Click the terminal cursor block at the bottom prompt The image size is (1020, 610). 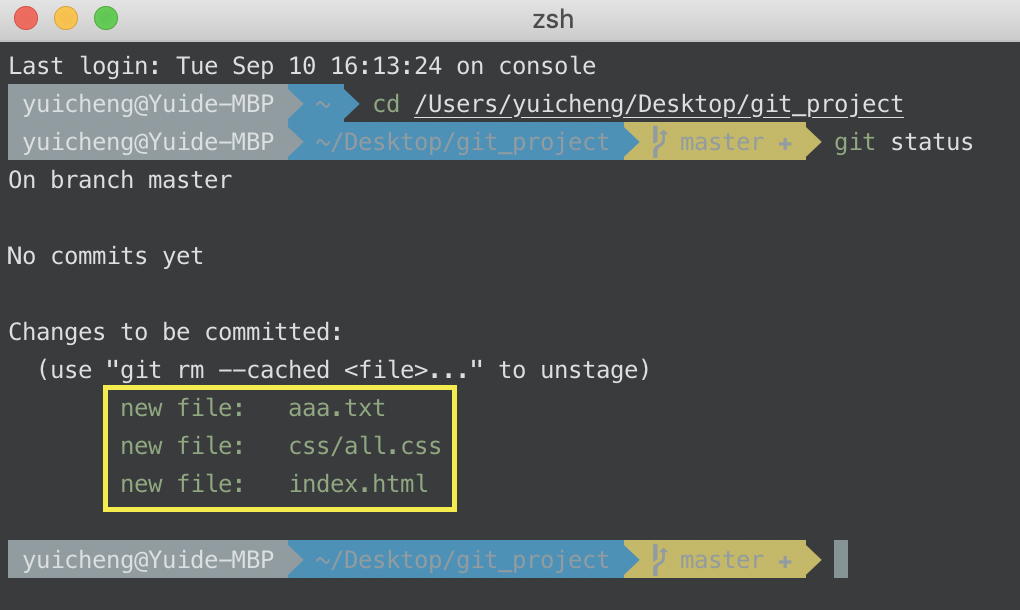840,559
